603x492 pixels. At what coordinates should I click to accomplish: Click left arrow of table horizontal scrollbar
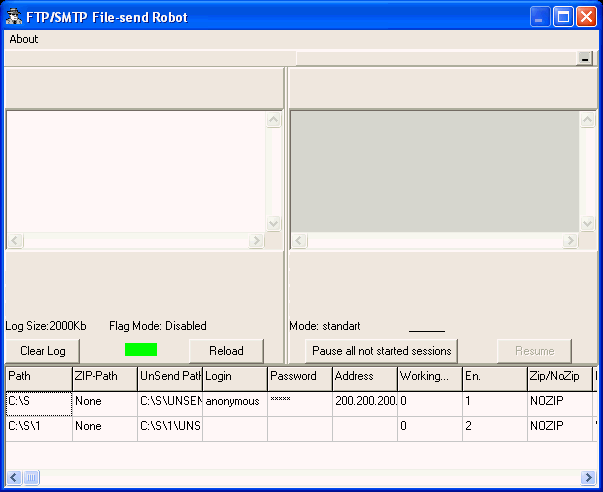[x=14, y=477]
